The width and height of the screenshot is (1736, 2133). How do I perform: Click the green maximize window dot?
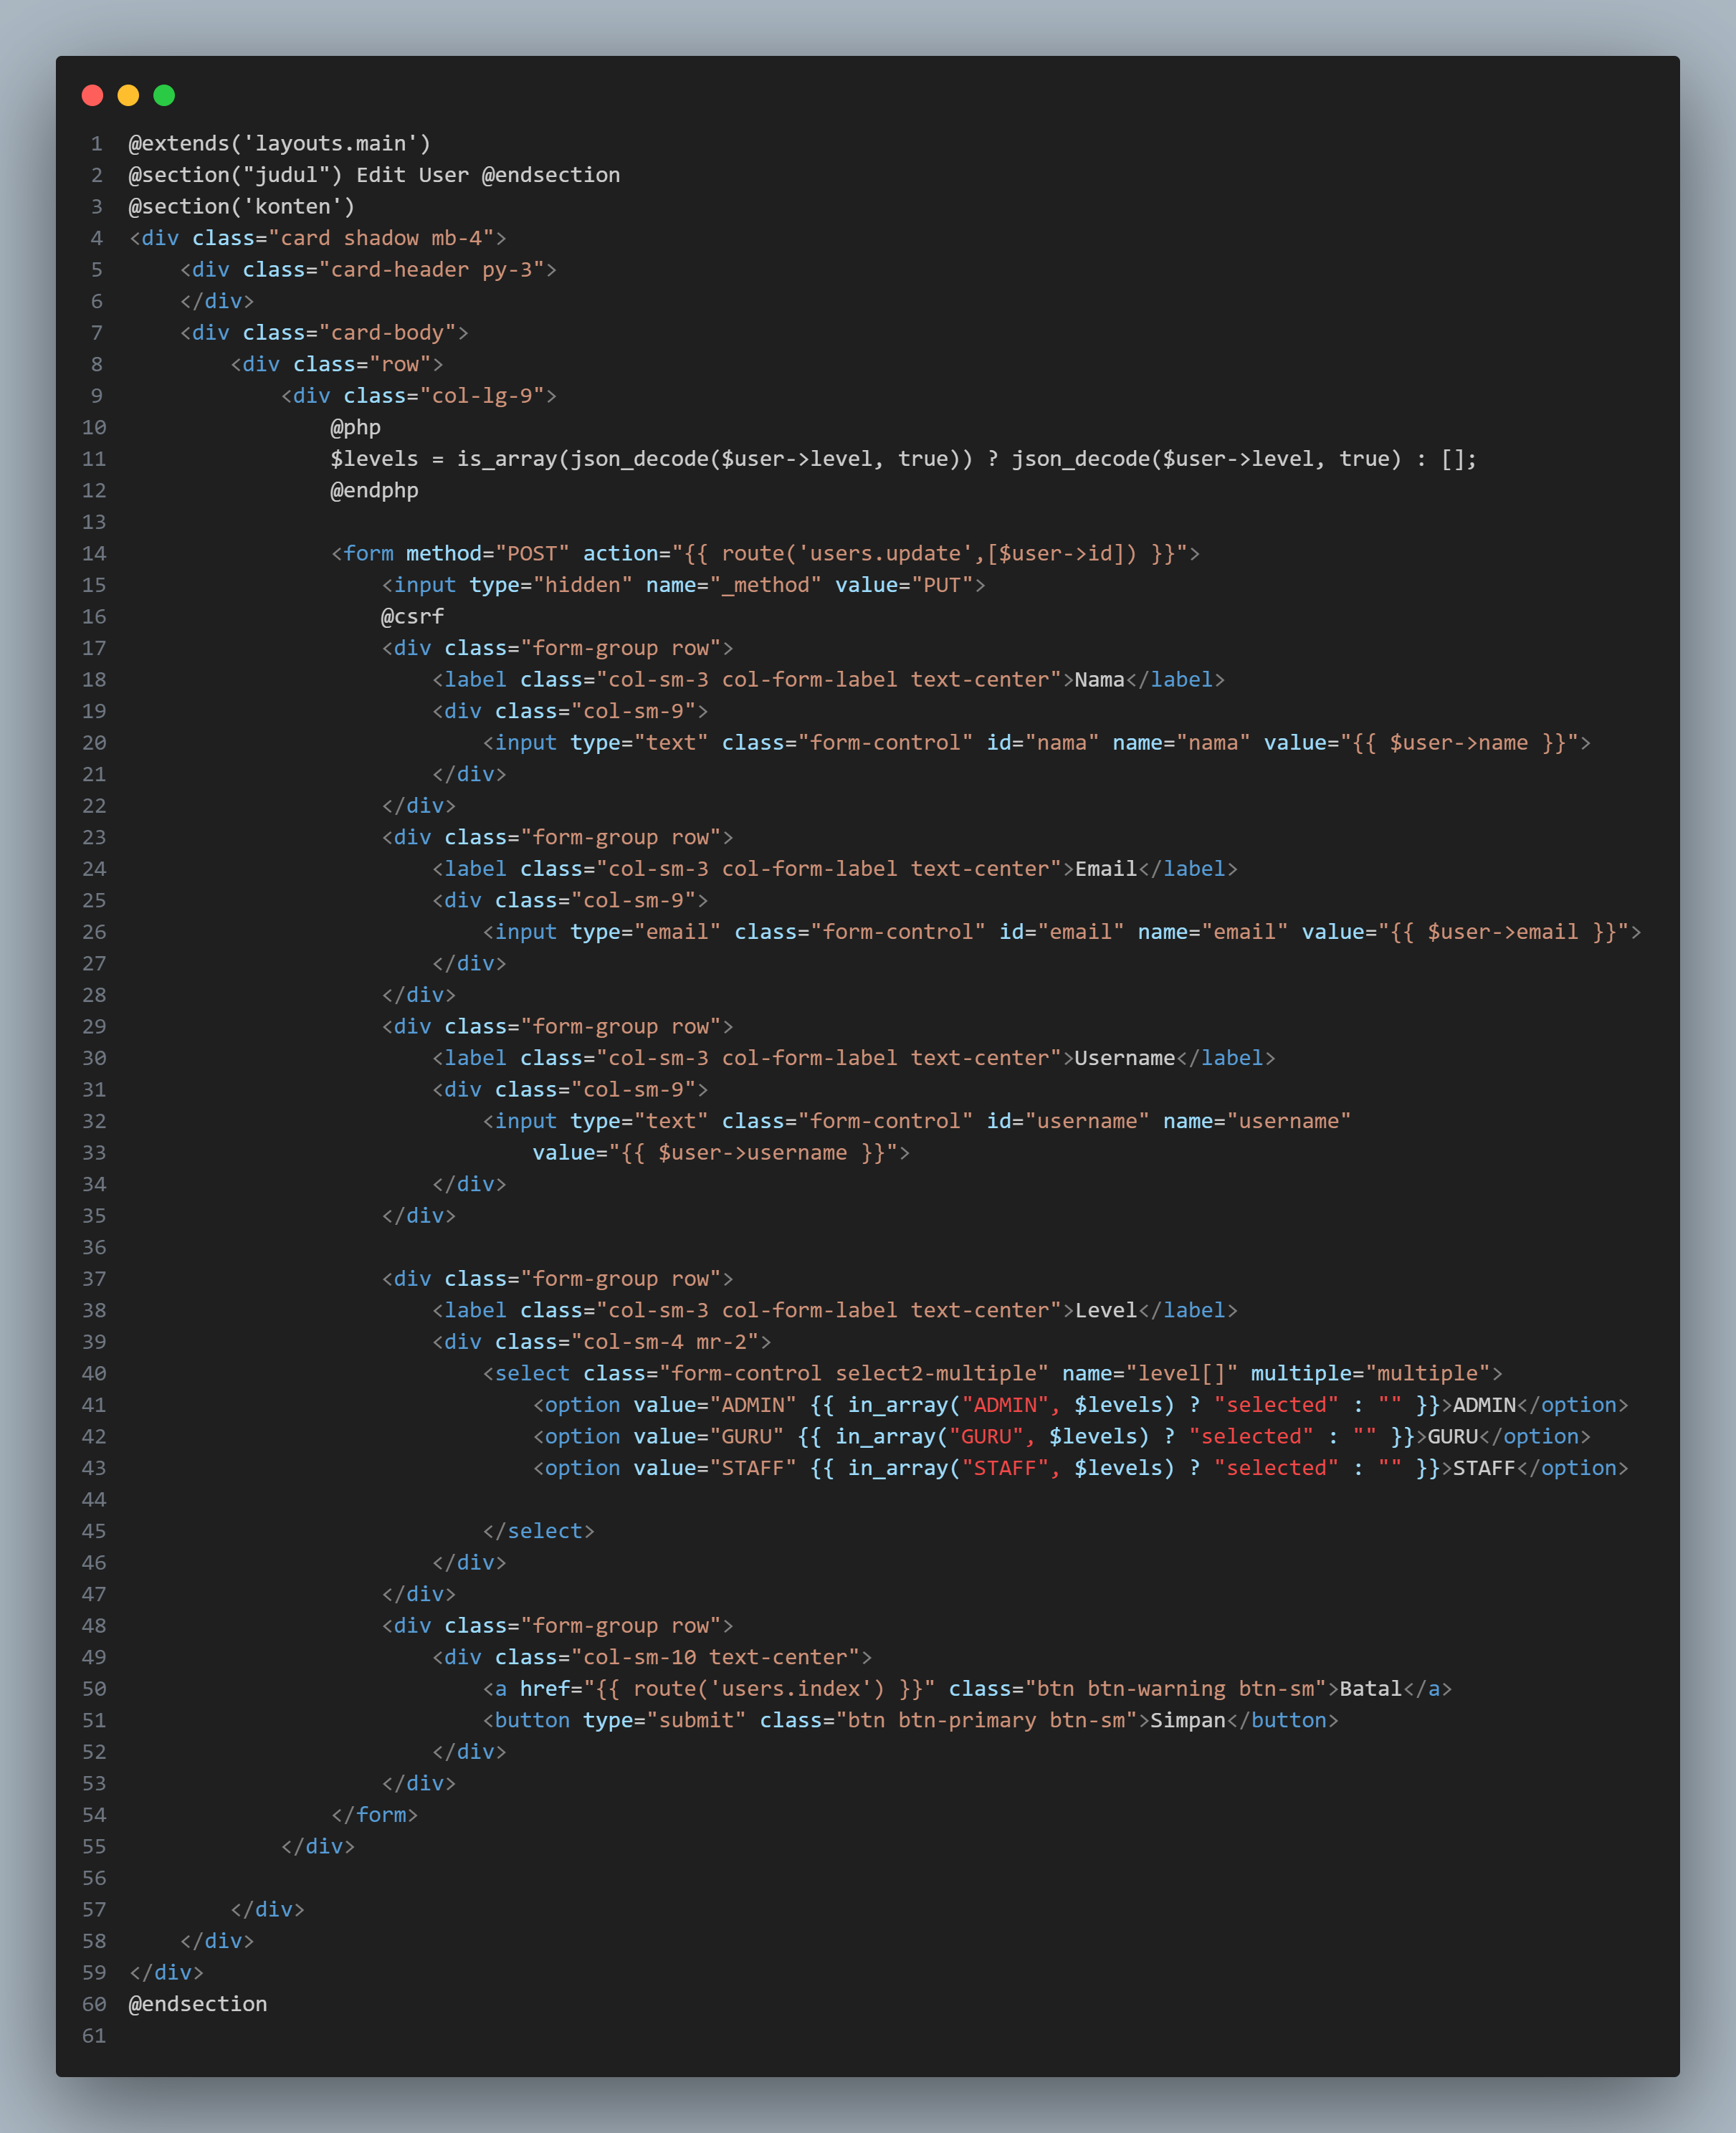pos(164,95)
